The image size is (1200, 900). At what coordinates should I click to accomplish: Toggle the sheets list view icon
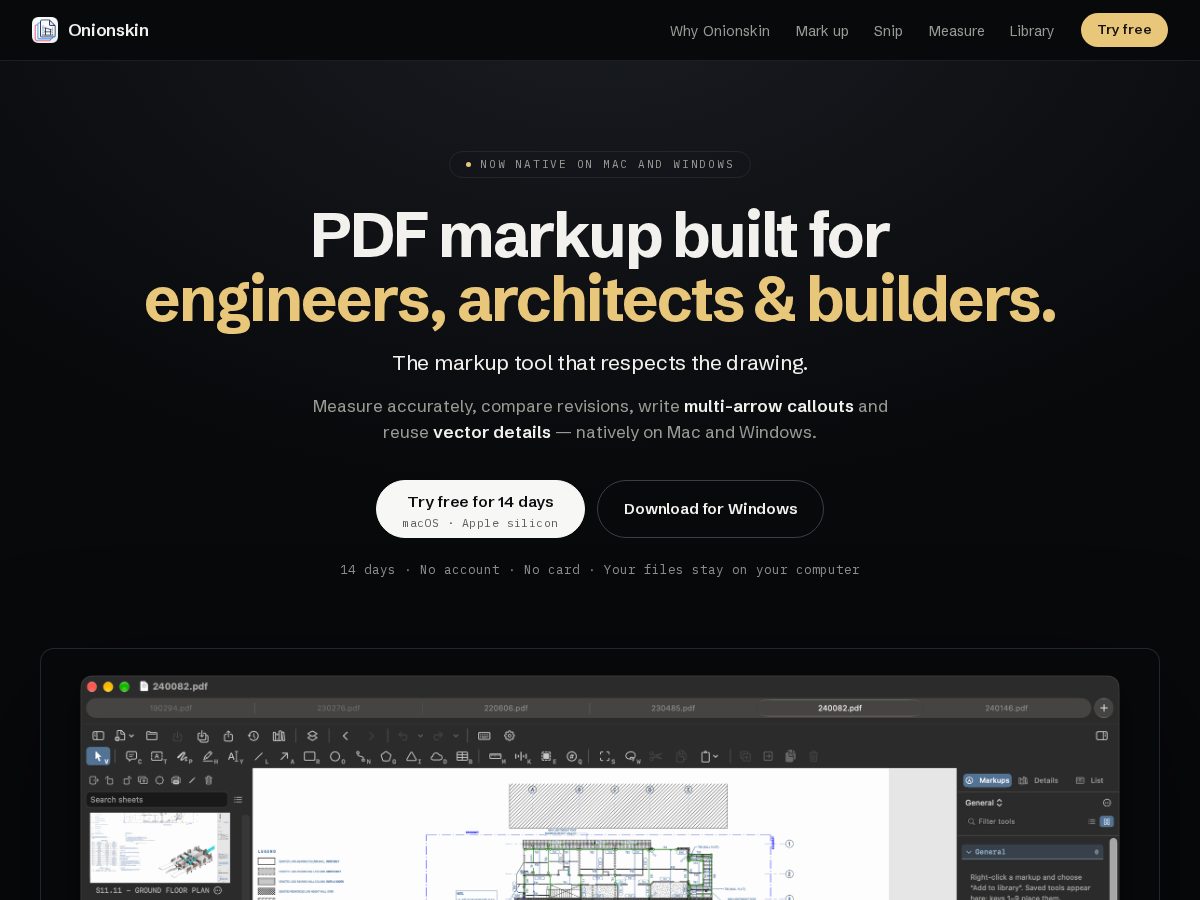click(237, 800)
